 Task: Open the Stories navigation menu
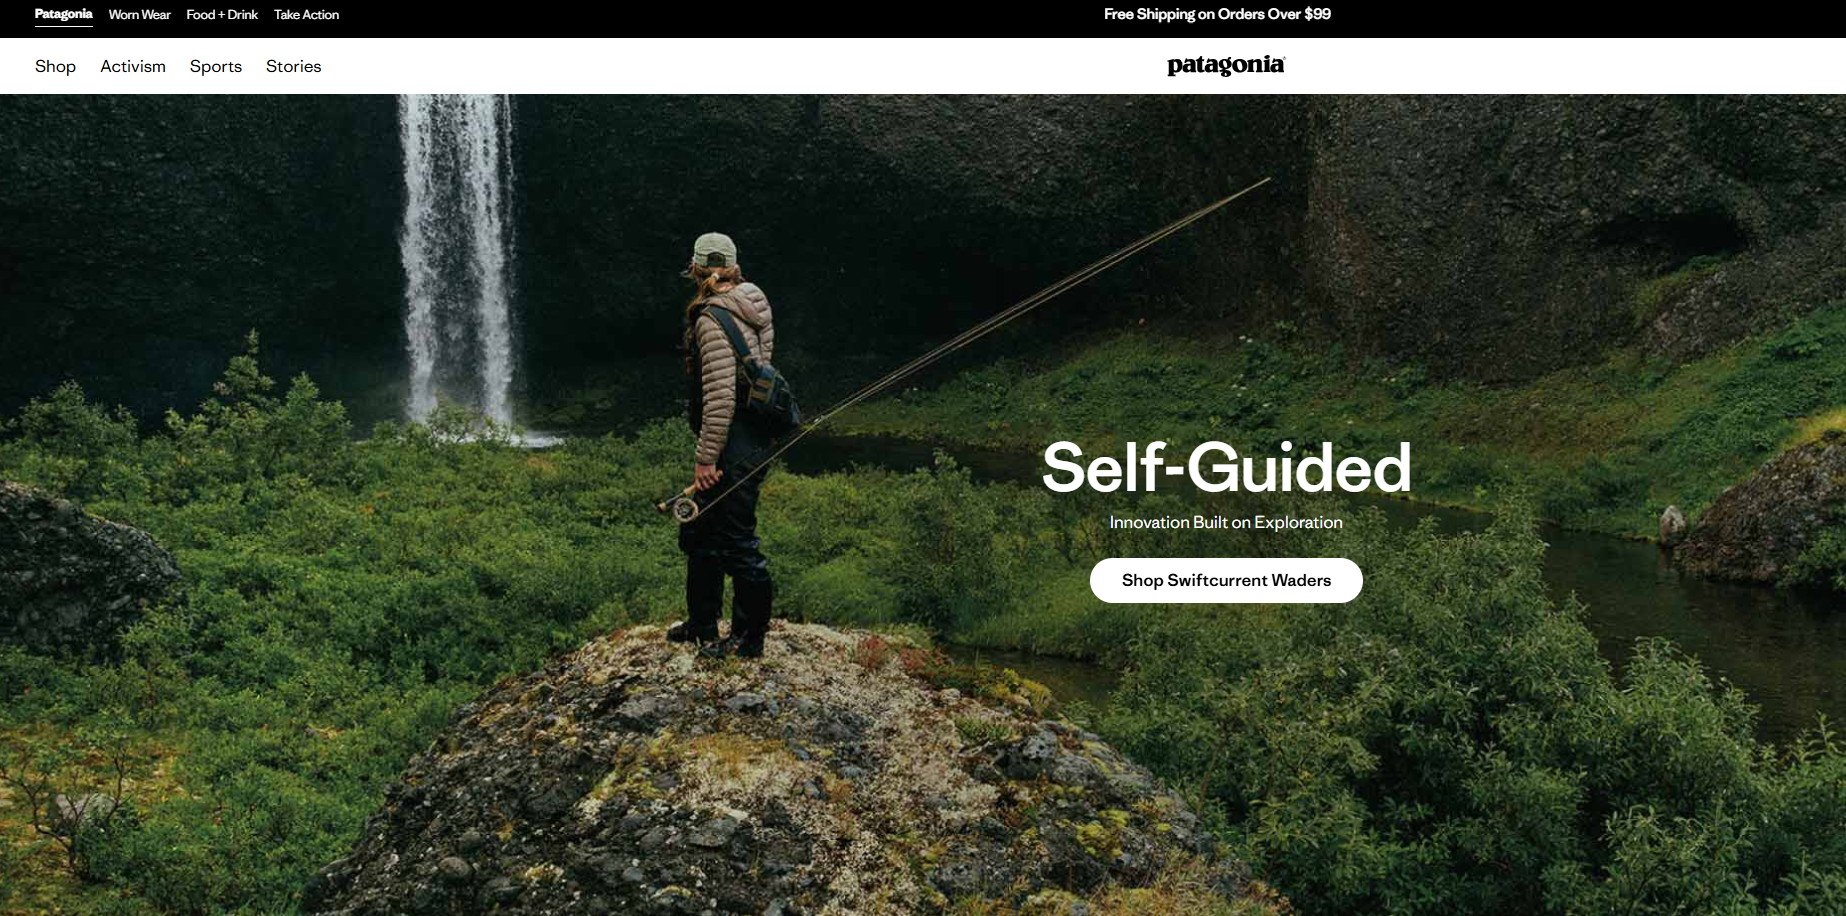tap(293, 66)
